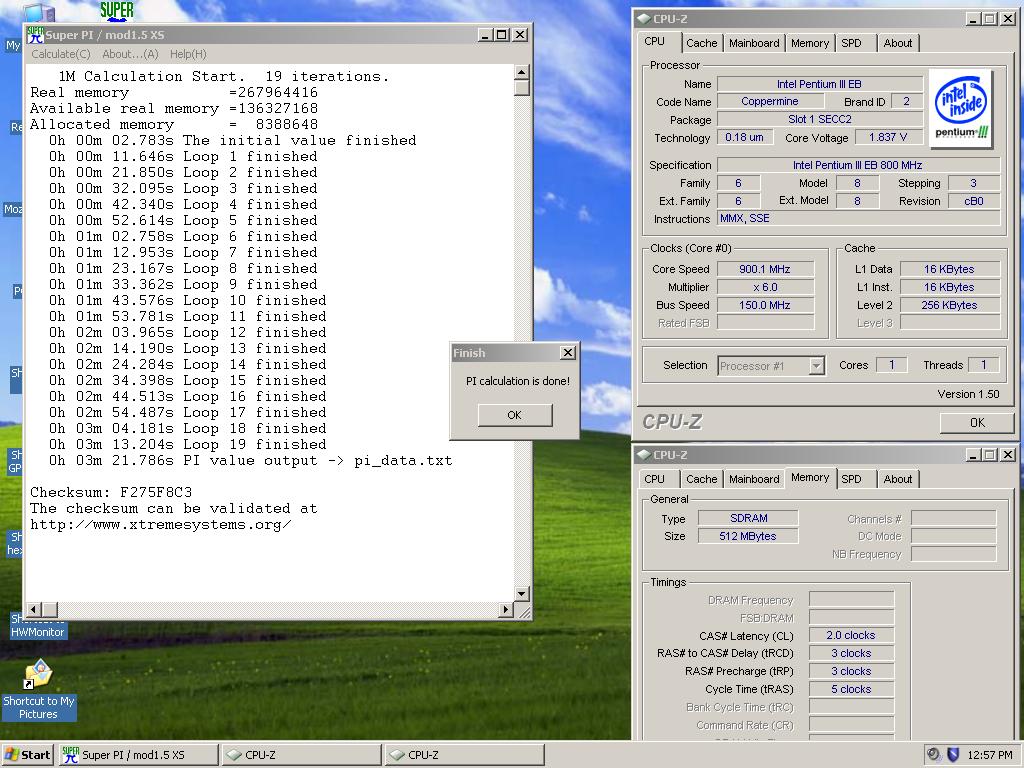This screenshot has width=1024, height=768.
Task: Click the Loop 19 finished result line
Action: (187, 445)
